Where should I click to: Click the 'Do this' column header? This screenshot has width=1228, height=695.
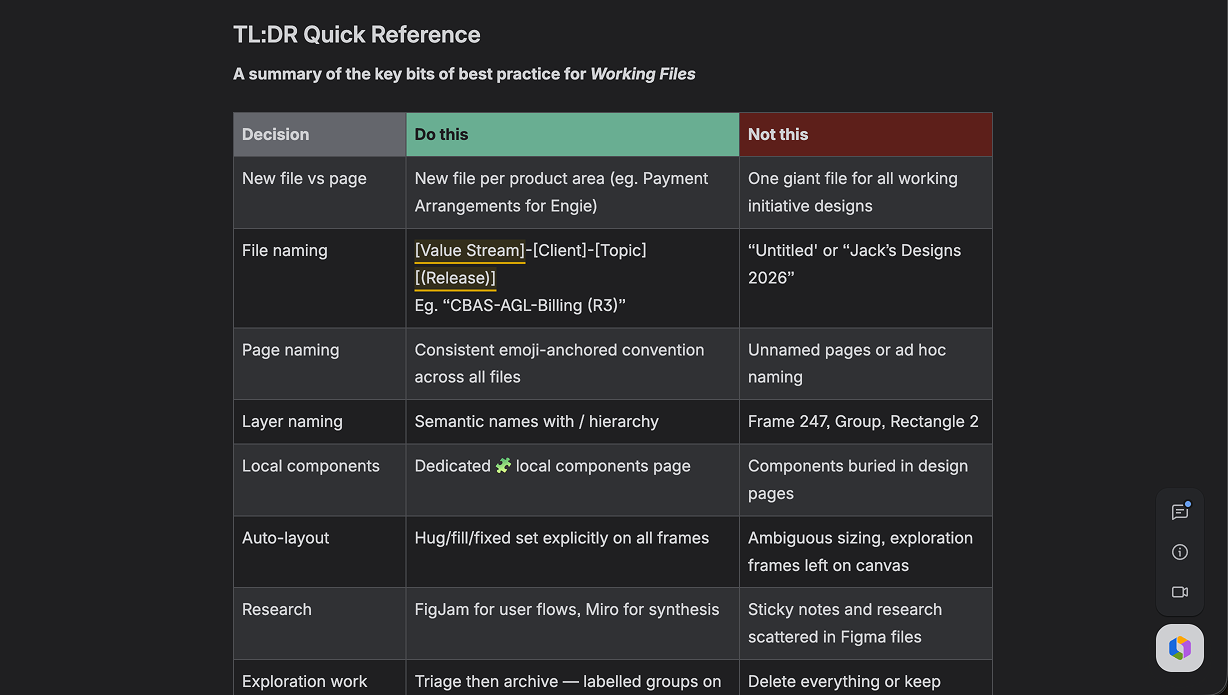[573, 134]
